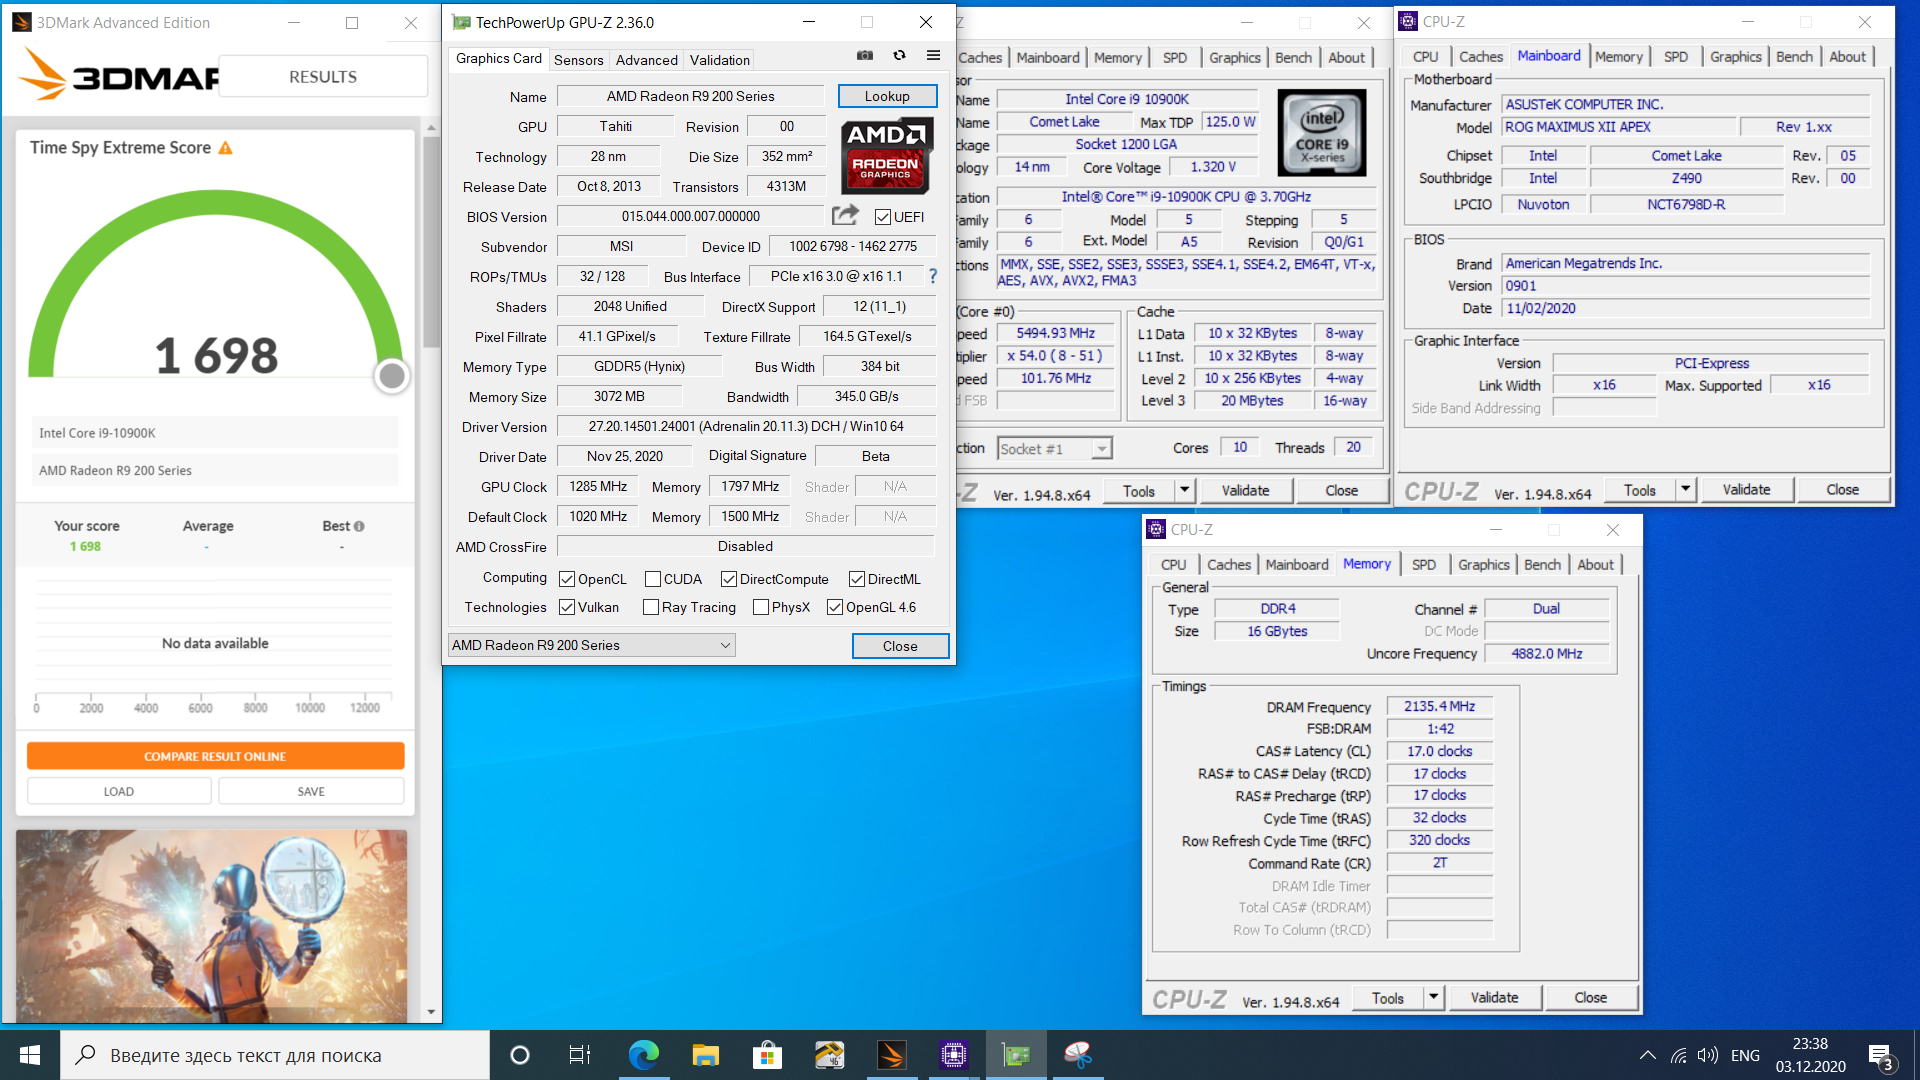1920x1080 pixels.
Task: Switch to GPU-Z Sensors tab
Action: (x=578, y=60)
